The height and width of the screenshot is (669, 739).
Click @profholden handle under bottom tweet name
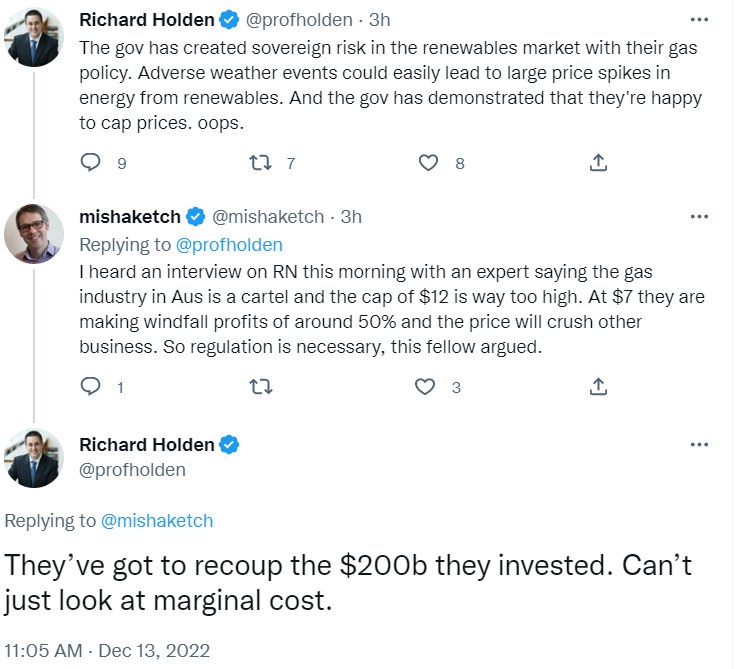pyautogui.click(x=132, y=469)
